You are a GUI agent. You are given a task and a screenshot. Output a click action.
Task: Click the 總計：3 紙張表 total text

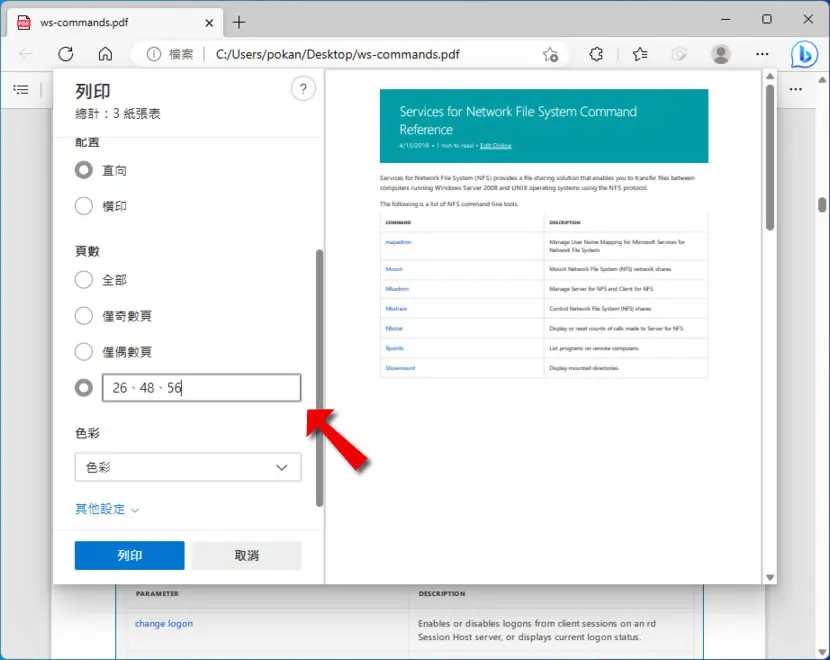118,114
